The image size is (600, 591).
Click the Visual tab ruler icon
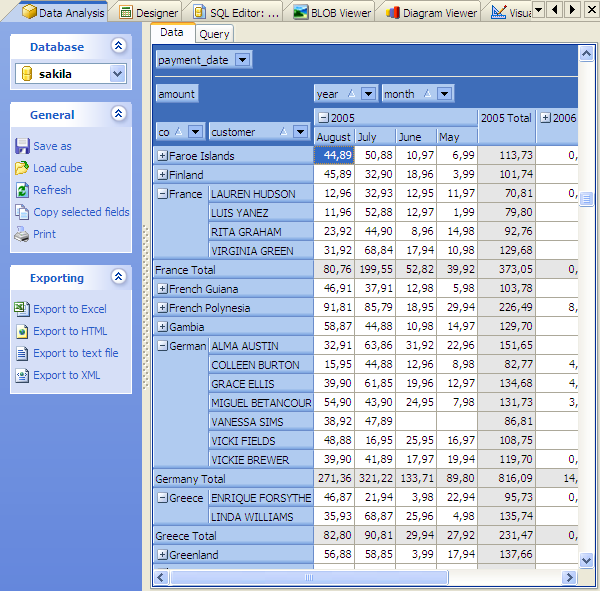tap(498, 12)
